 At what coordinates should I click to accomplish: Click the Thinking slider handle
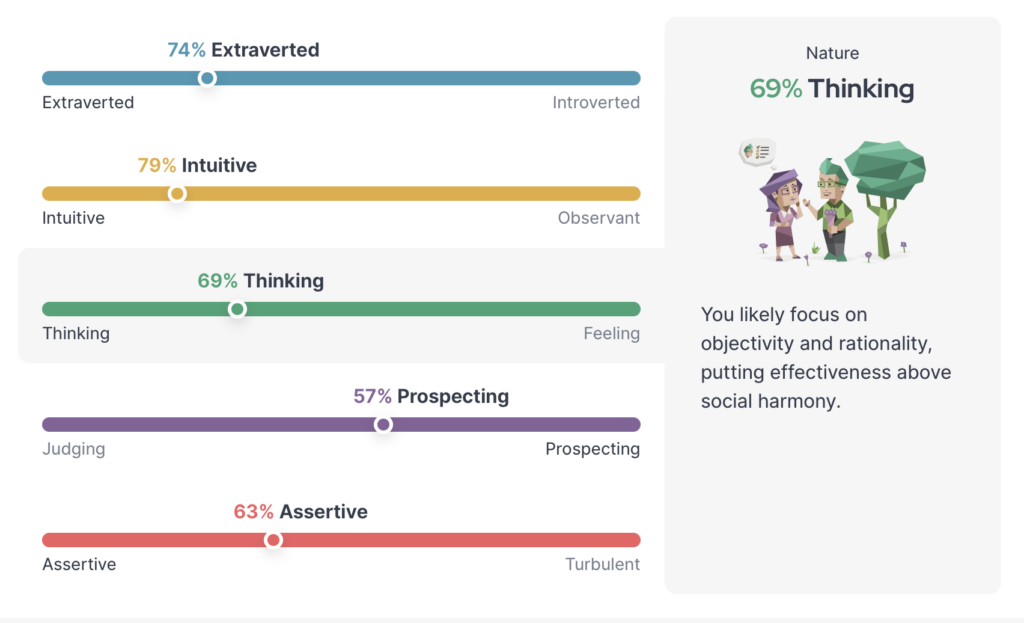(x=237, y=309)
